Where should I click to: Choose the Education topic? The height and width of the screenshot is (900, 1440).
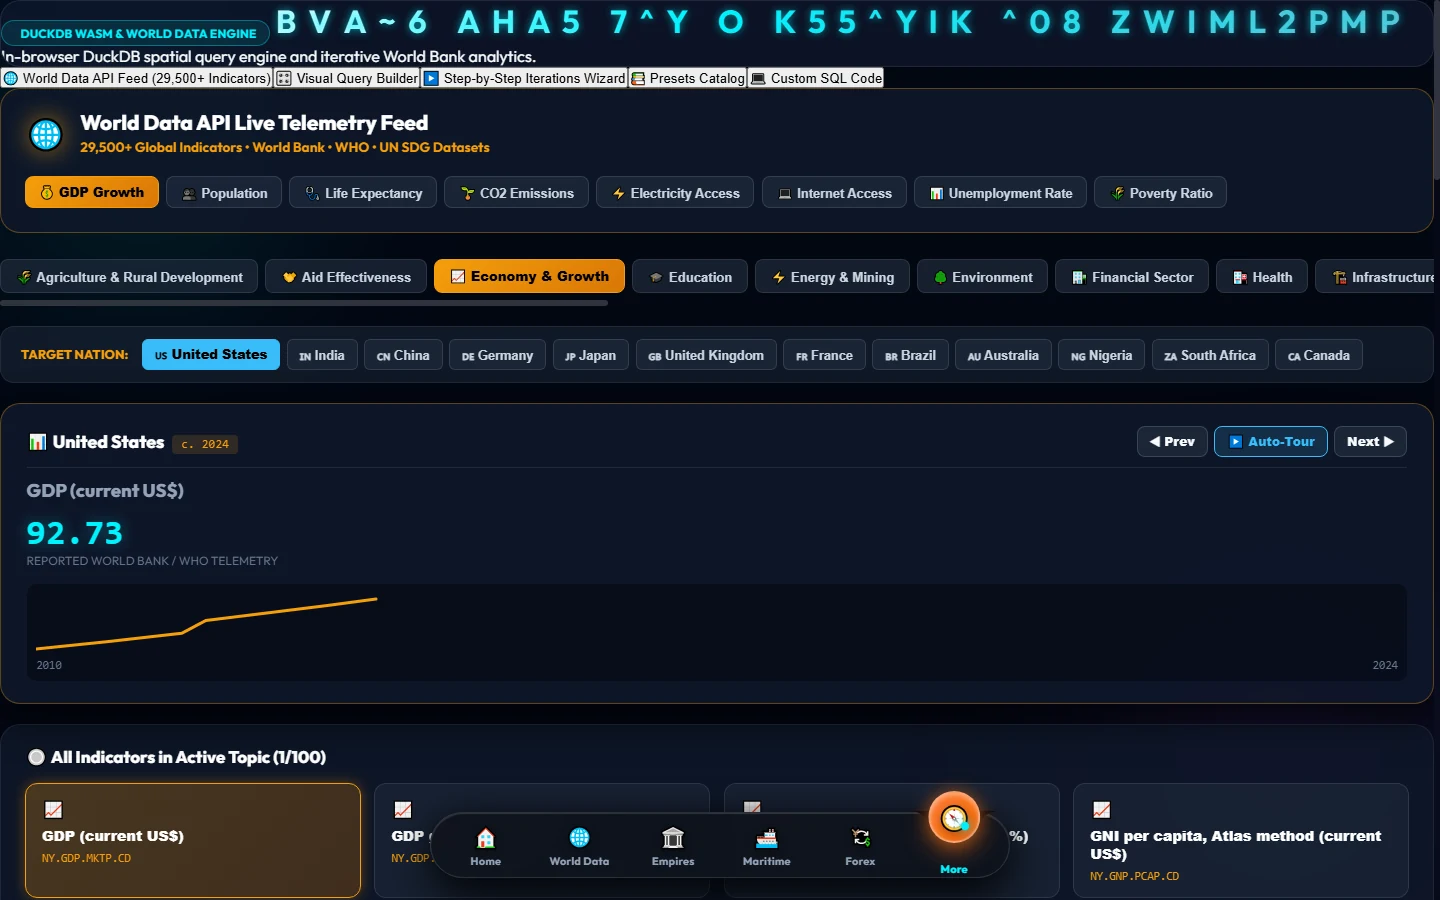(690, 277)
